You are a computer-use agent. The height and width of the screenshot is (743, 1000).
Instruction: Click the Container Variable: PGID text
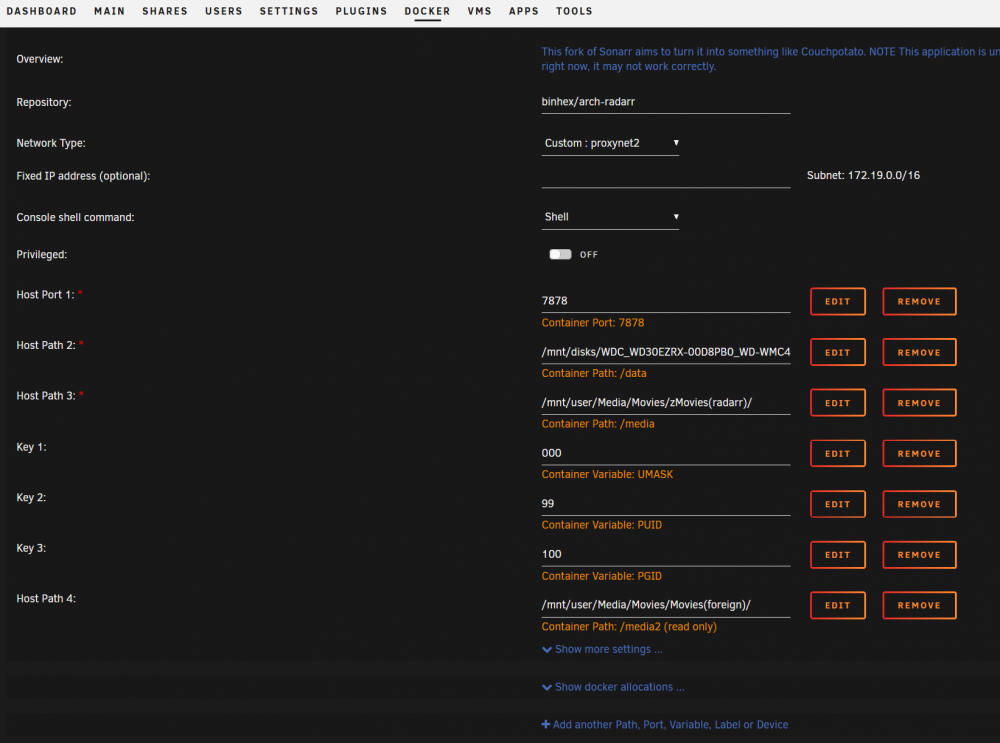point(601,576)
